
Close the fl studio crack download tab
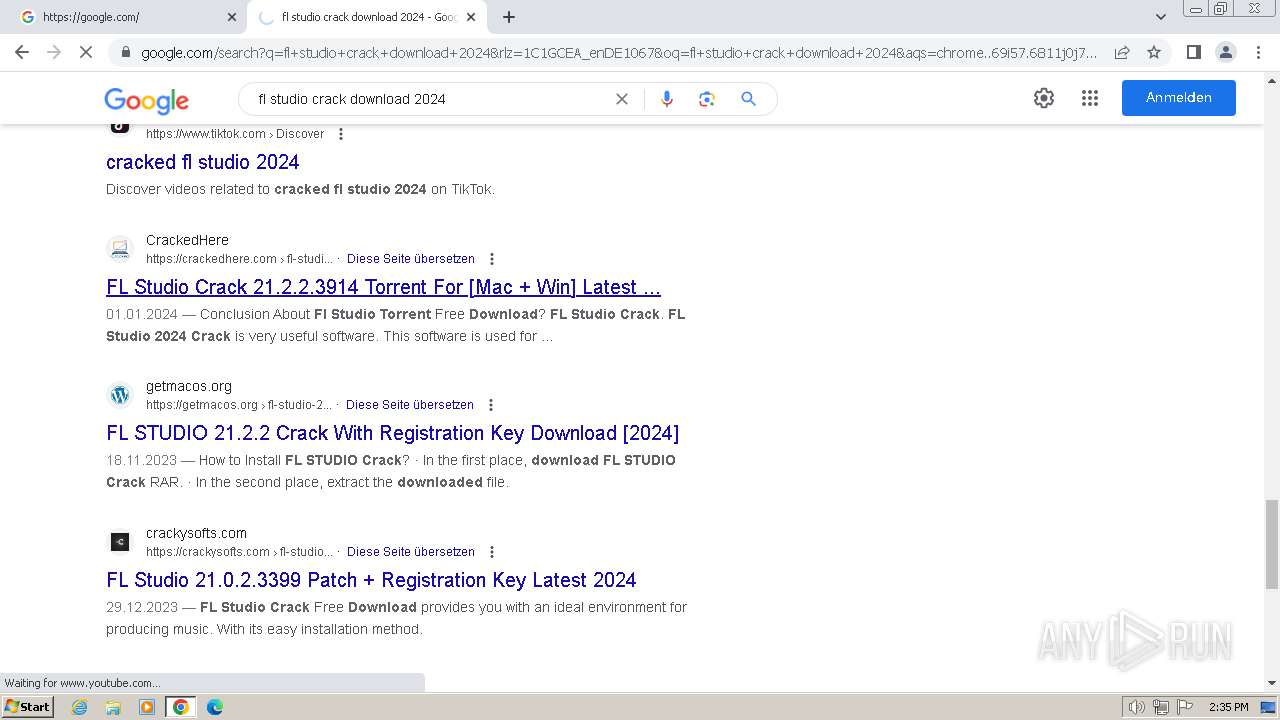[471, 17]
